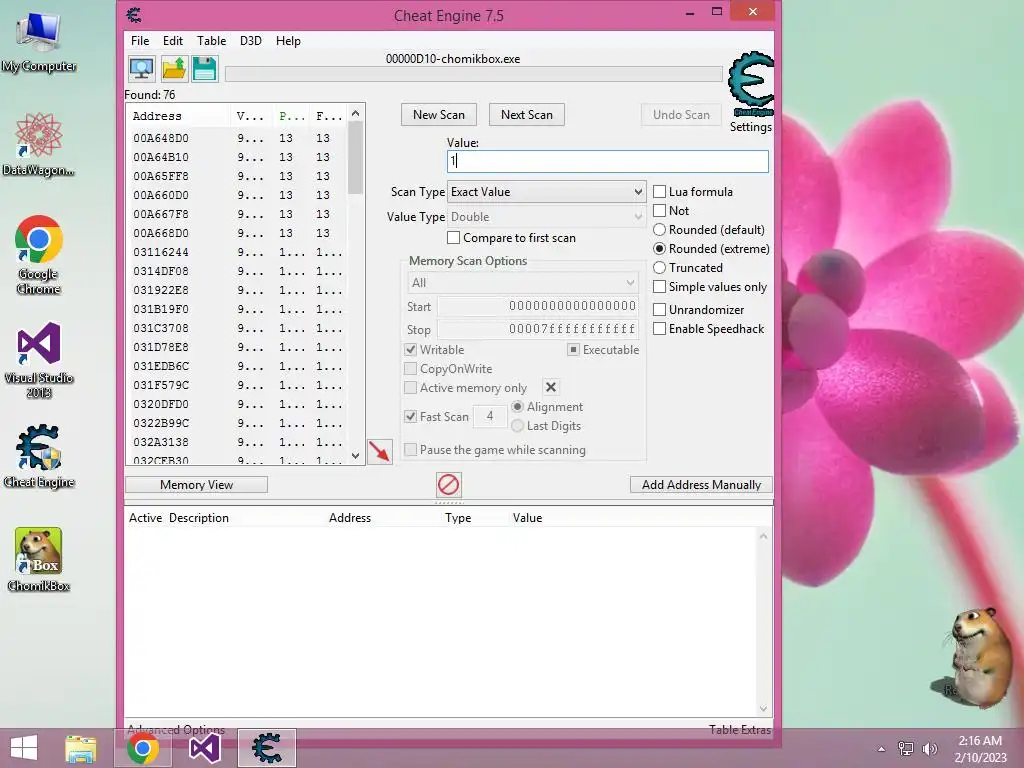
Task: Save table with the floppy disk icon
Action: click(204, 69)
